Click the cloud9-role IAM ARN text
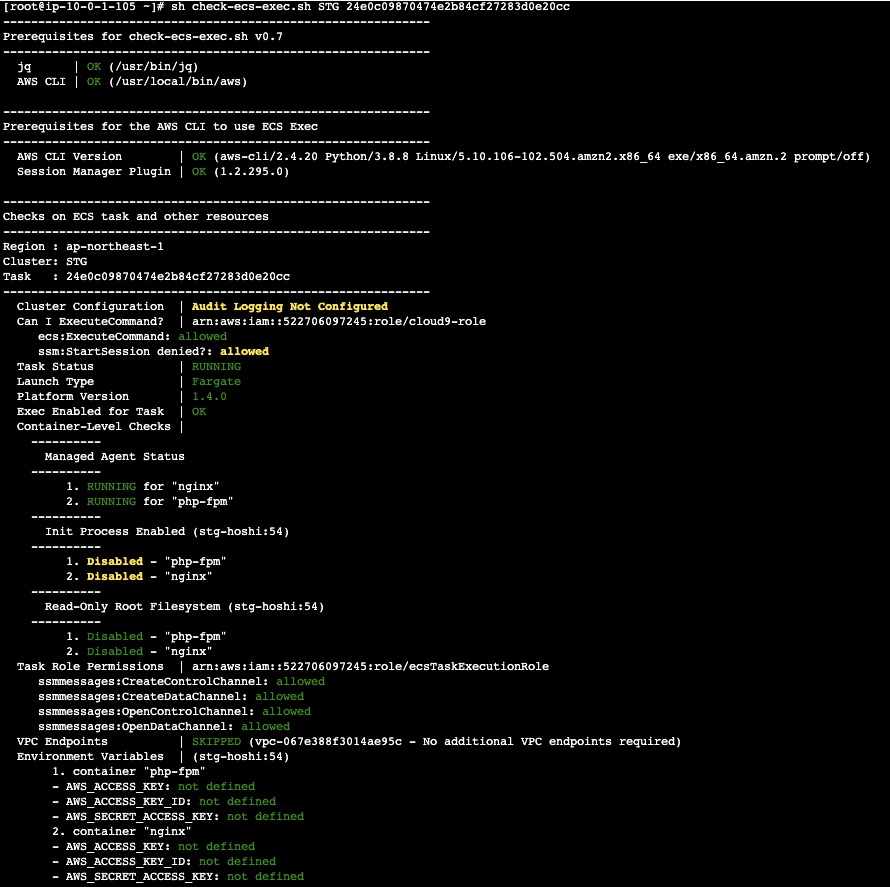The image size is (890, 887). [339, 321]
